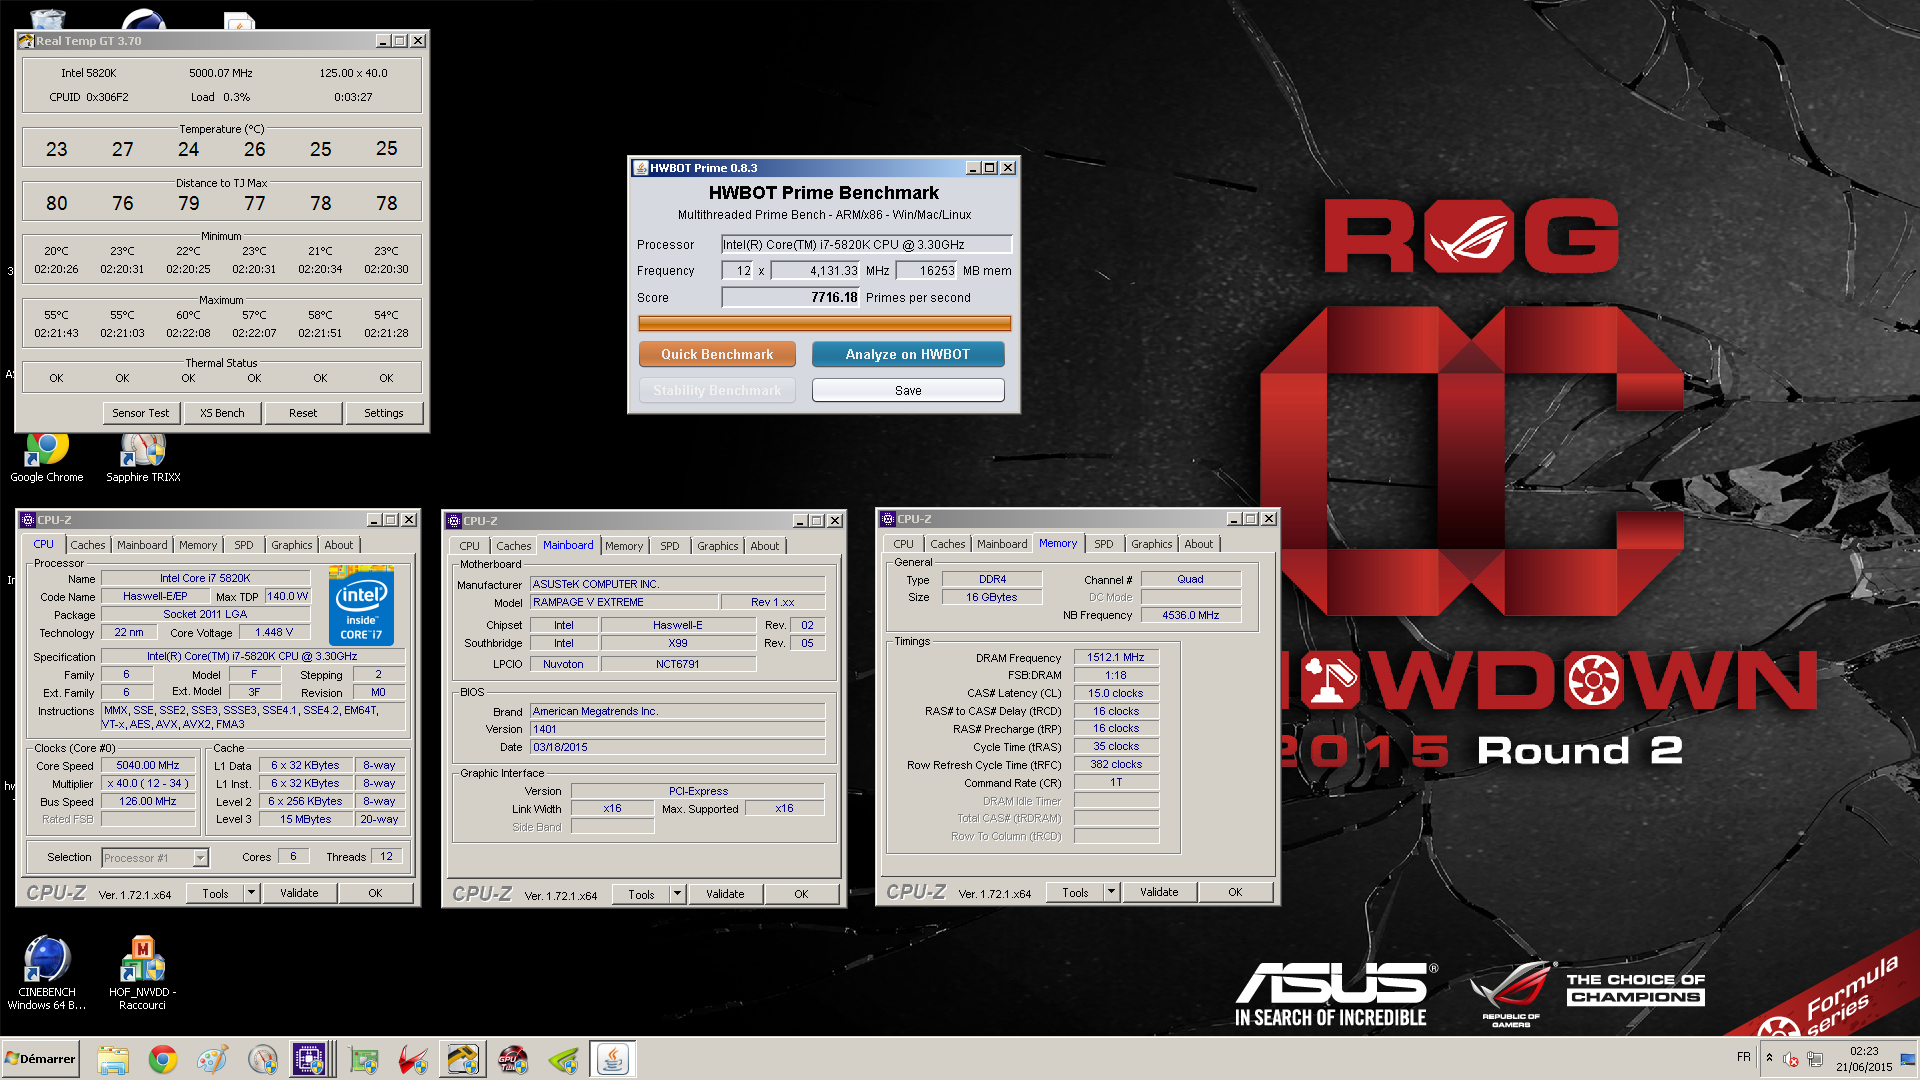Select Graphics tab in the CPU tab CPU-Z window

292,545
